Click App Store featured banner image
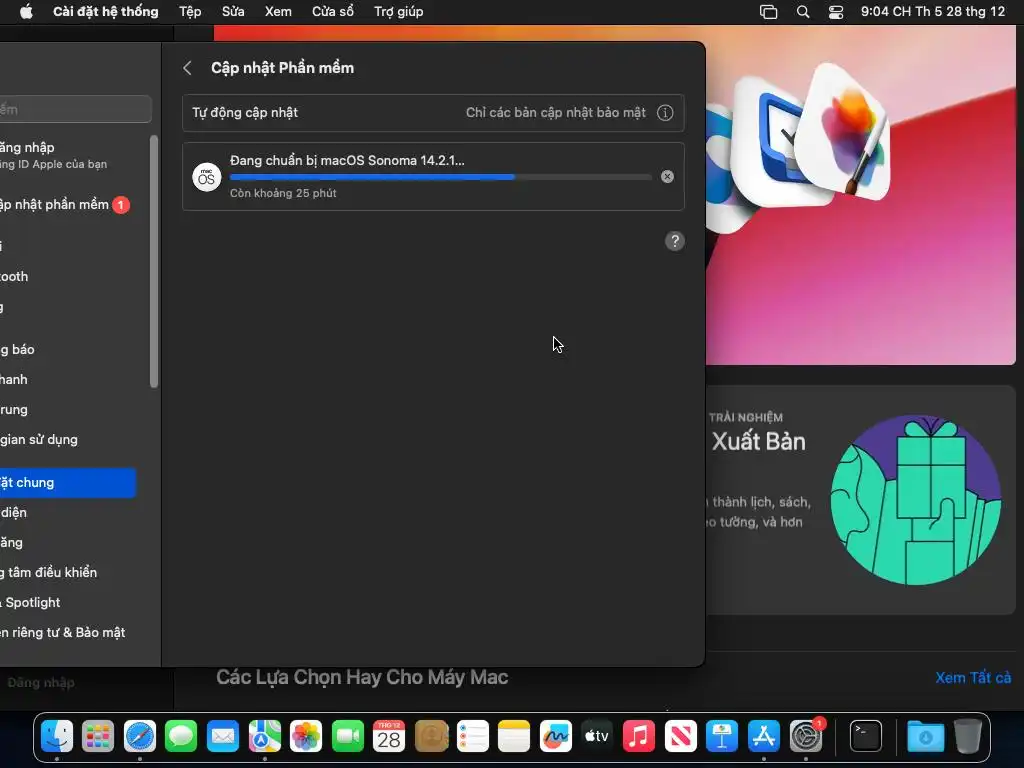Viewport: 1024px width, 768px height. tap(861, 196)
